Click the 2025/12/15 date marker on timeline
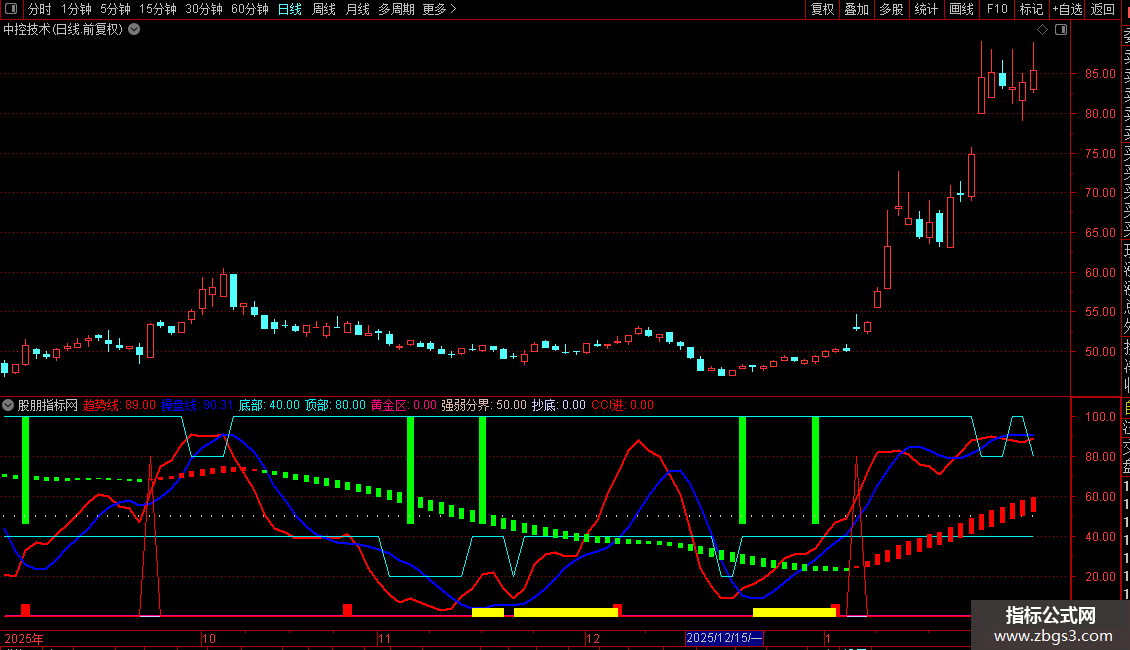 724,638
